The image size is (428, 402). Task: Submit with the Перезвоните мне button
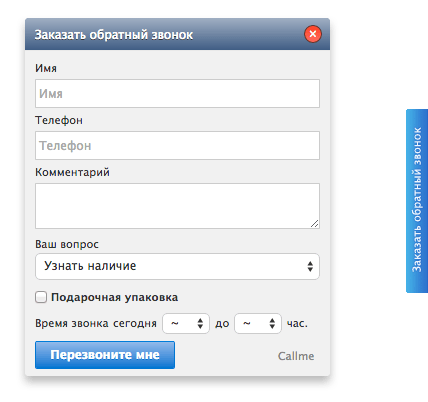(x=105, y=355)
